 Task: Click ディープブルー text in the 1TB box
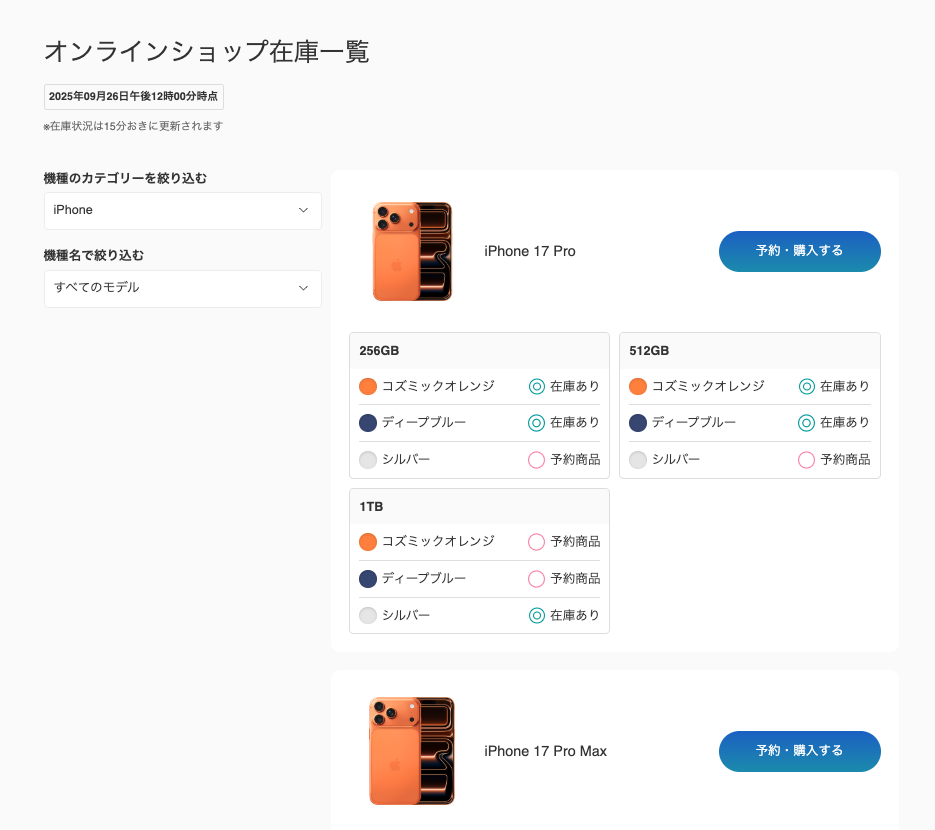[424, 578]
